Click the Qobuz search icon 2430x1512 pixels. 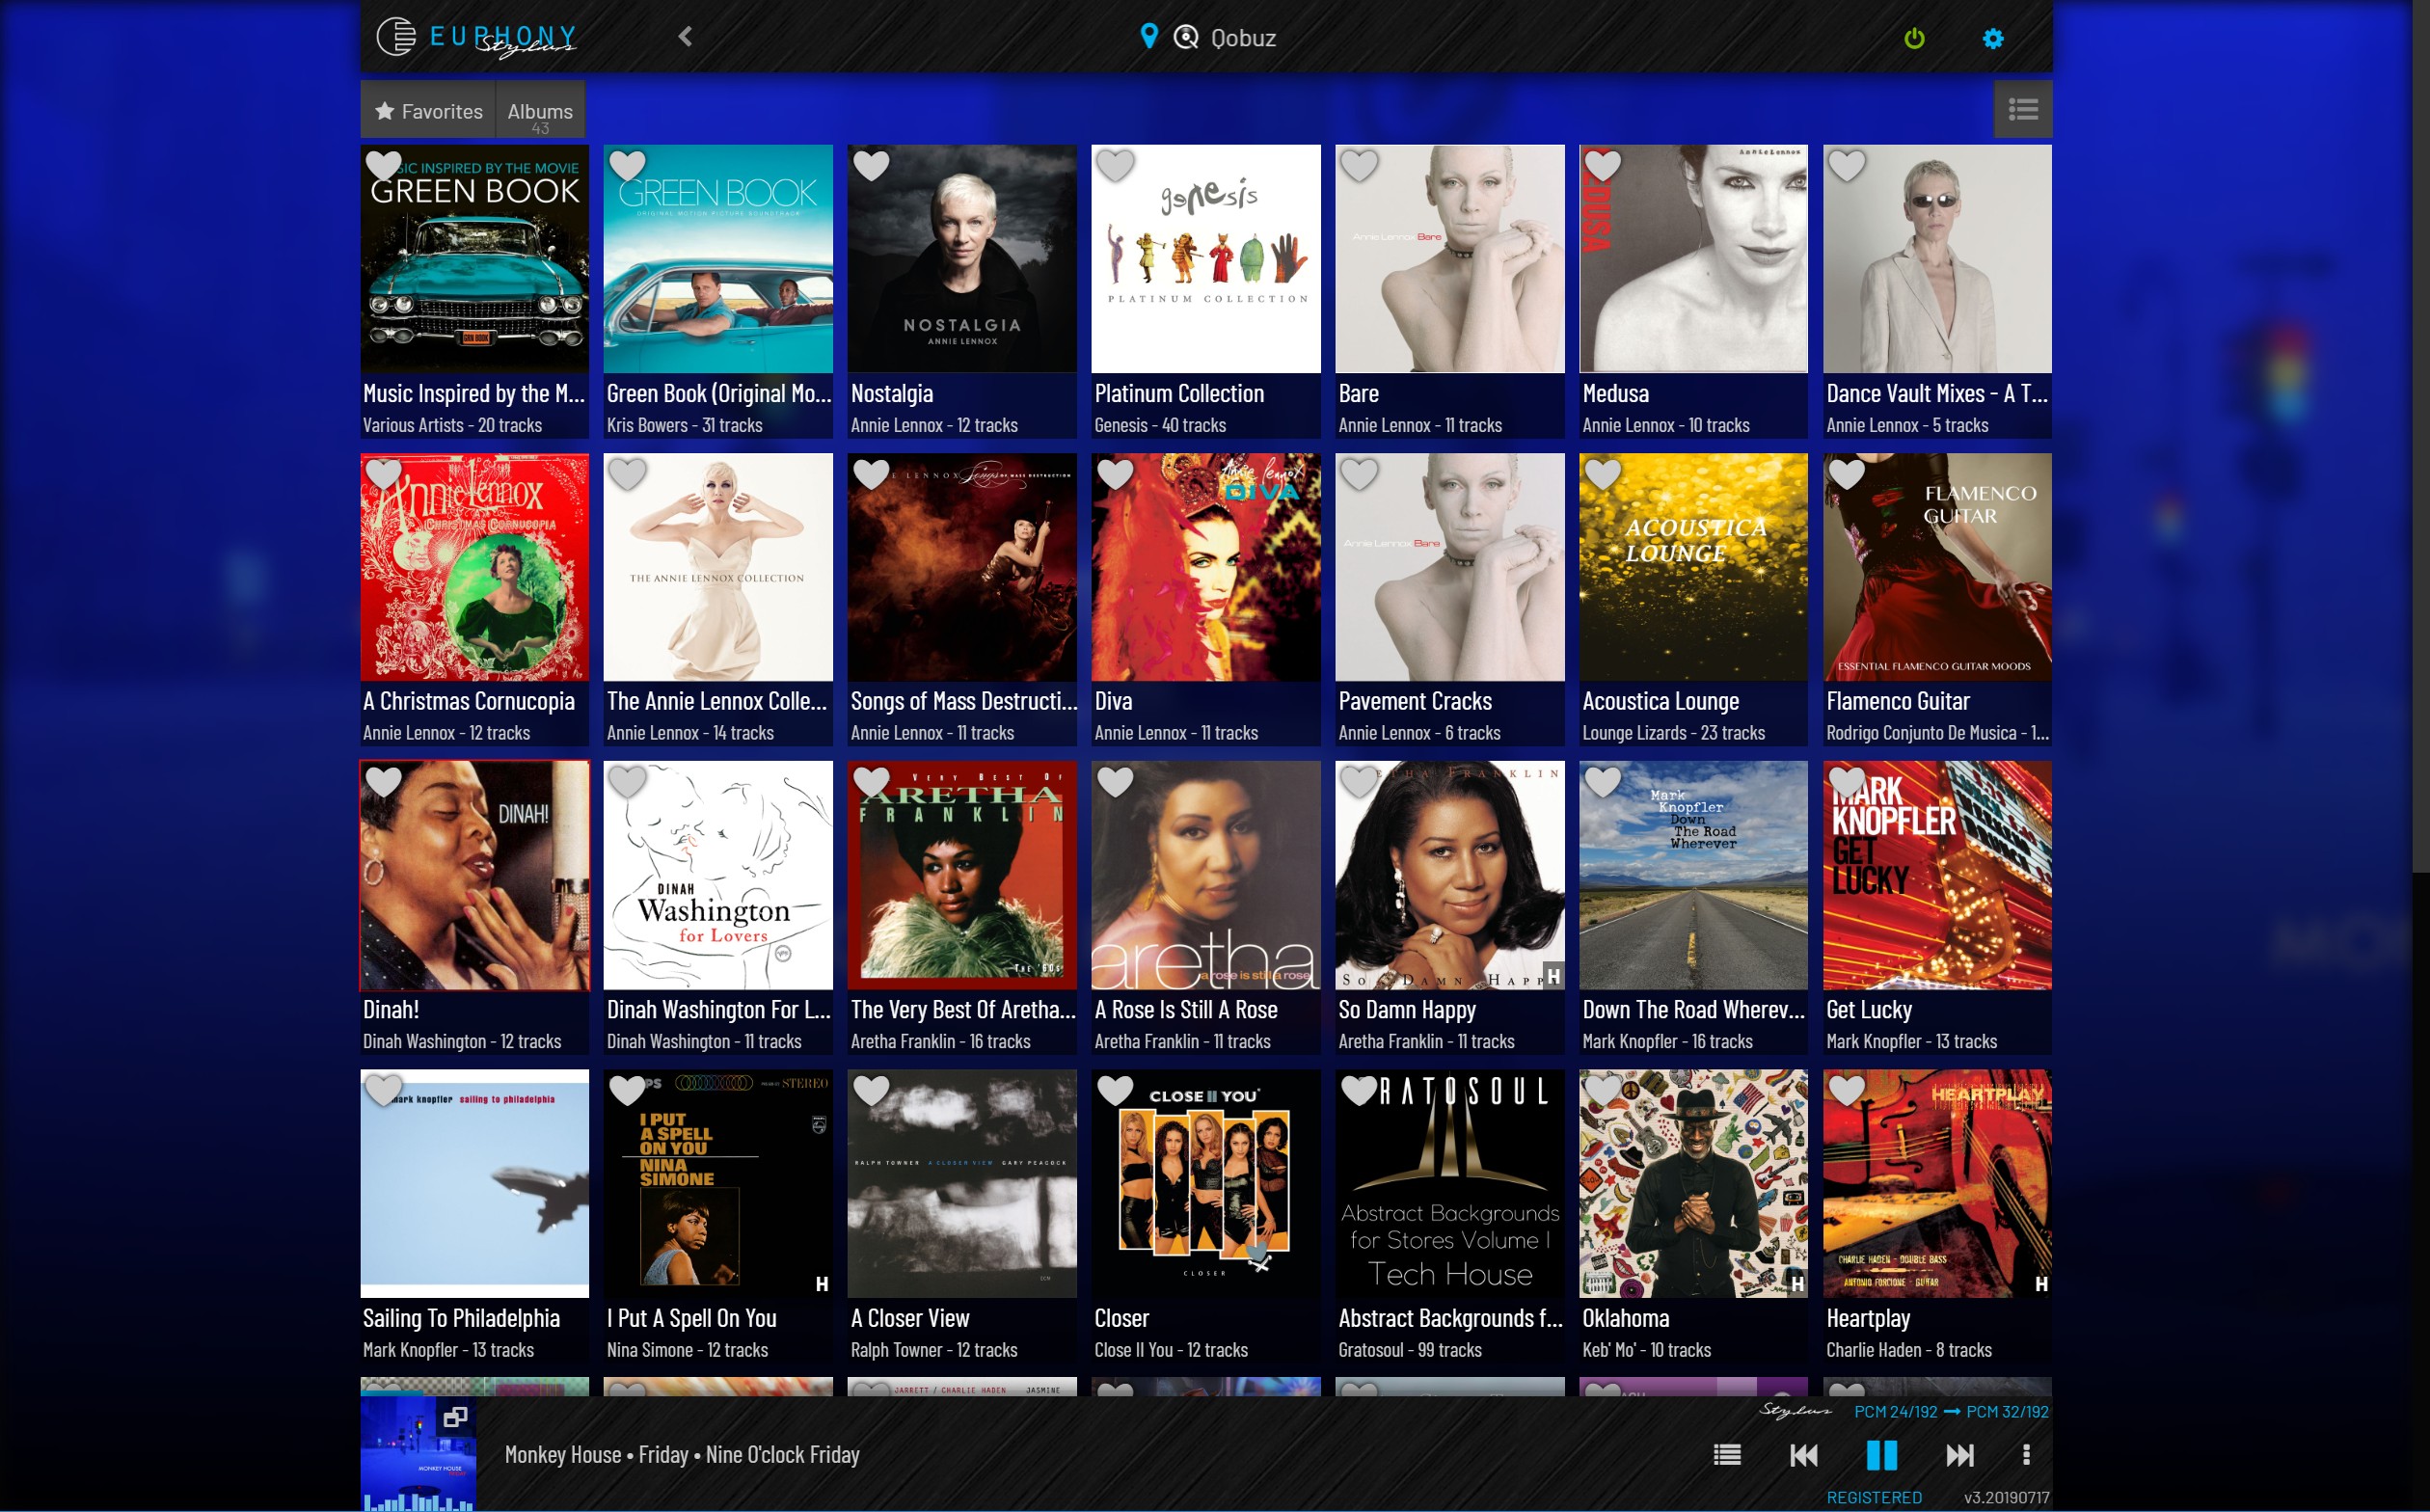tap(1186, 37)
